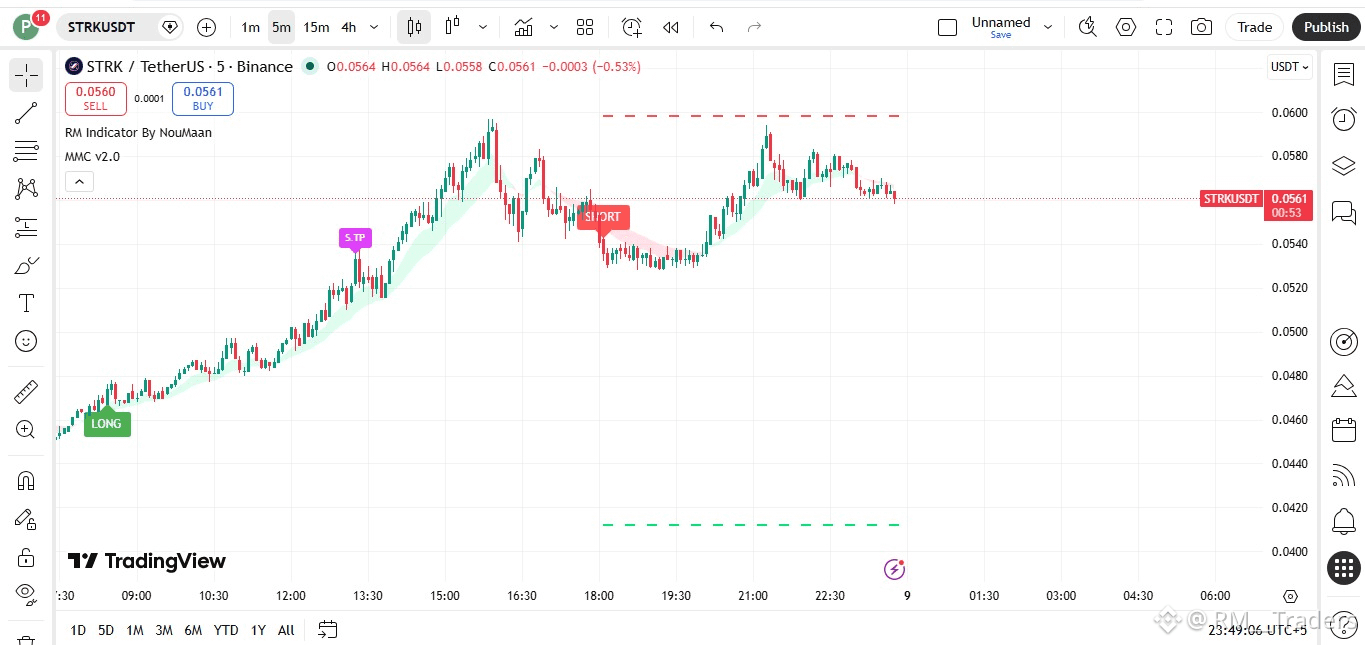Select the crosshair cursor tool
This screenshot has height=645, width=1365.
[x=26, y=75]
